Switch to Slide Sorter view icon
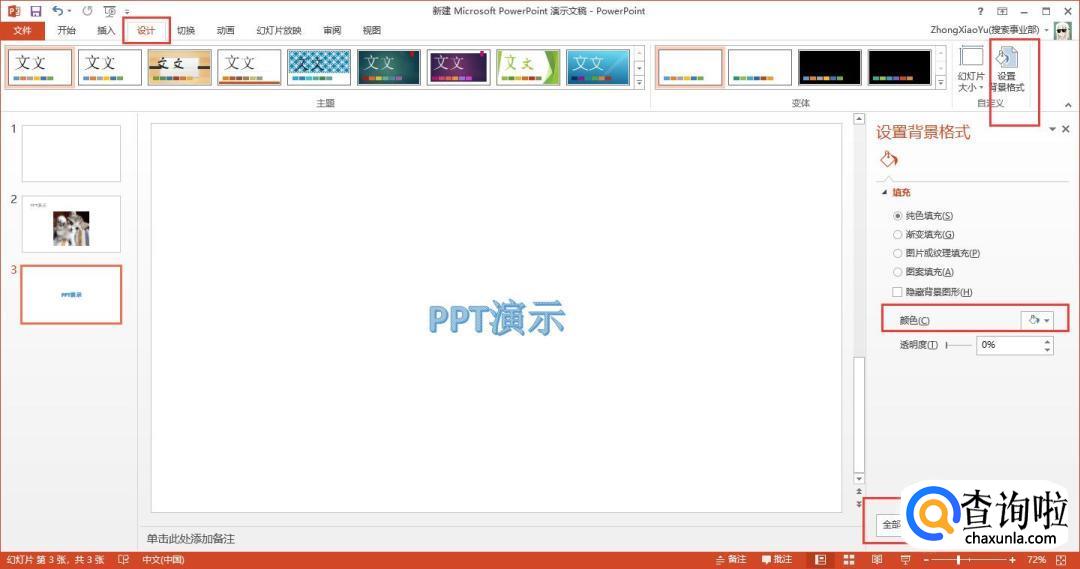The image size is (1080, 569). click(x=849, y=559)
